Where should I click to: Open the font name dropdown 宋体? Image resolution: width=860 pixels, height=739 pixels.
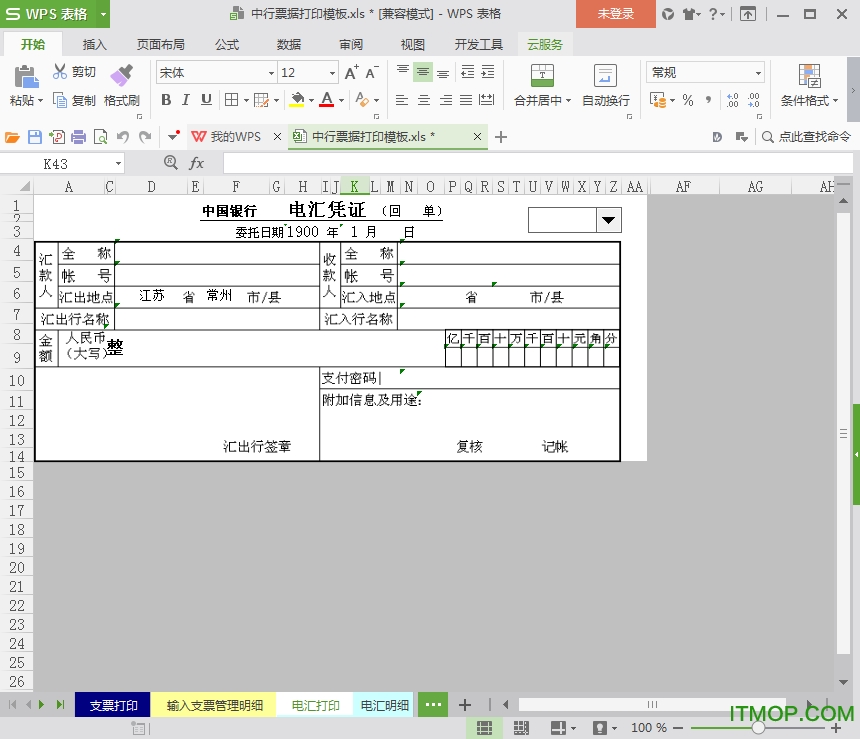(x=271, y=72)
